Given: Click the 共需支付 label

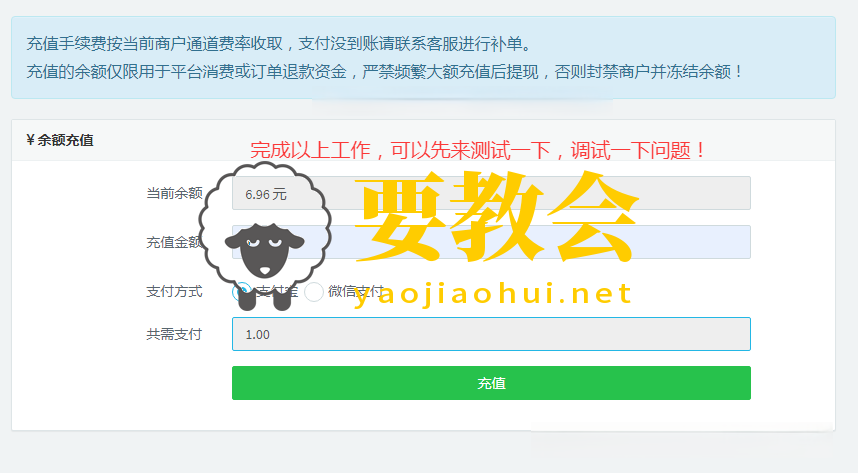Looking at the screenshot, I should tap(174, 334).
